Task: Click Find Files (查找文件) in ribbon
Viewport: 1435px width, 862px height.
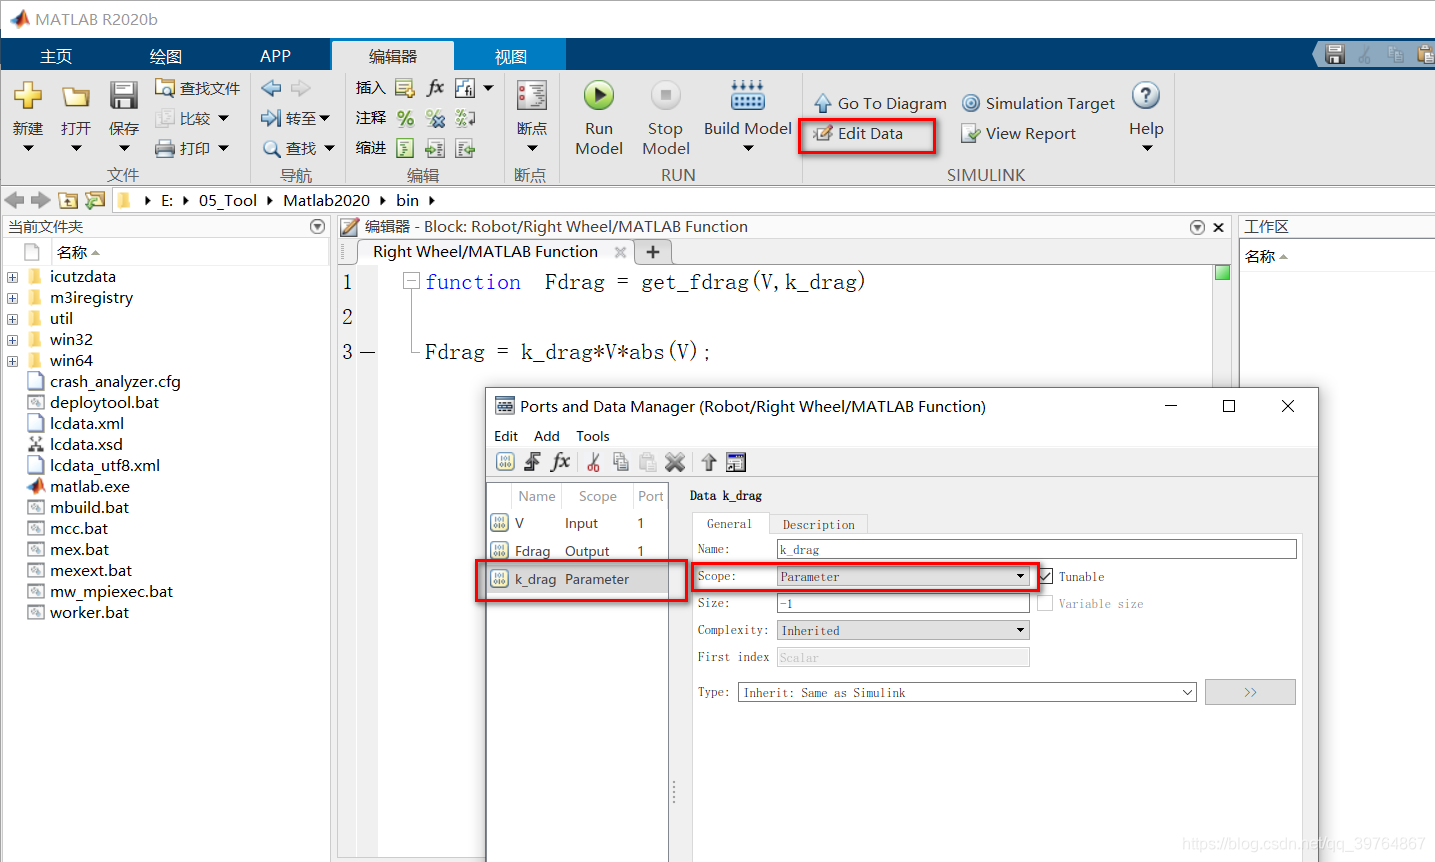Action: (198, 88)
